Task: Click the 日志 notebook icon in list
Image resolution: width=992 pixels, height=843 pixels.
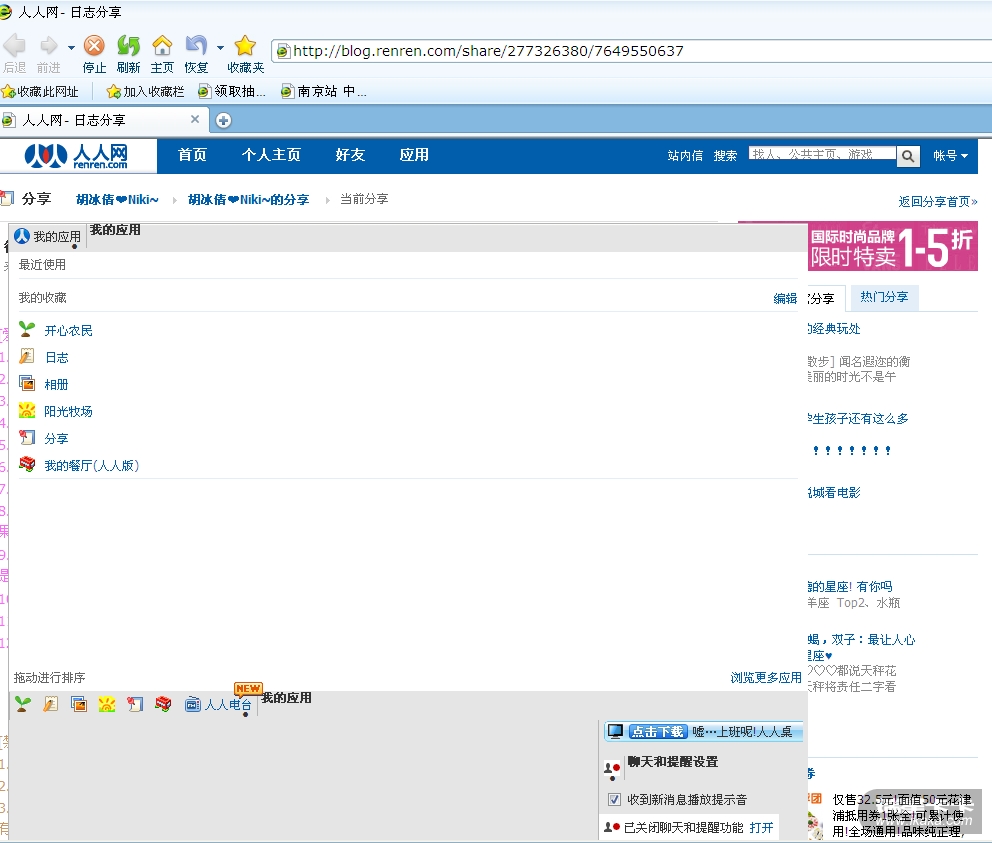Action: 27,356
